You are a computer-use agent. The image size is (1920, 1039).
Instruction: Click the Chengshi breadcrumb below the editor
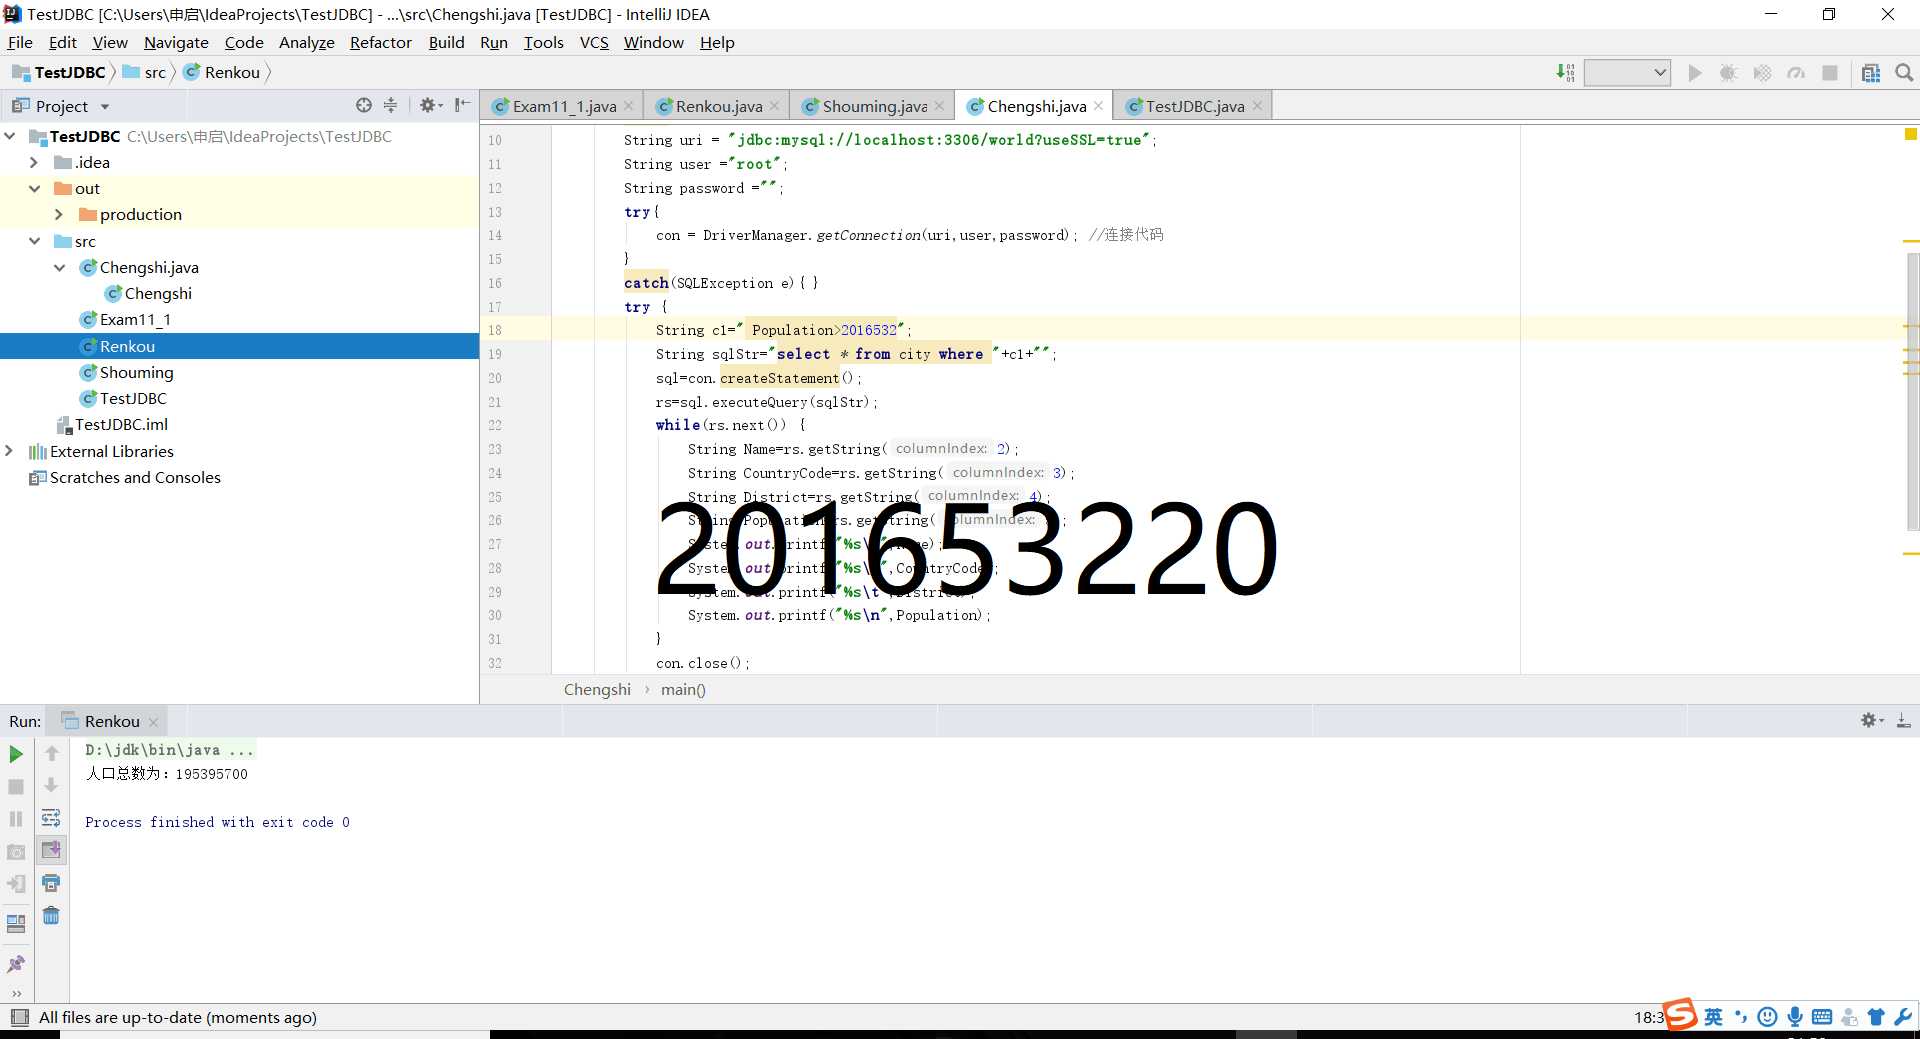pyautogui.click(x=597, y=689)
